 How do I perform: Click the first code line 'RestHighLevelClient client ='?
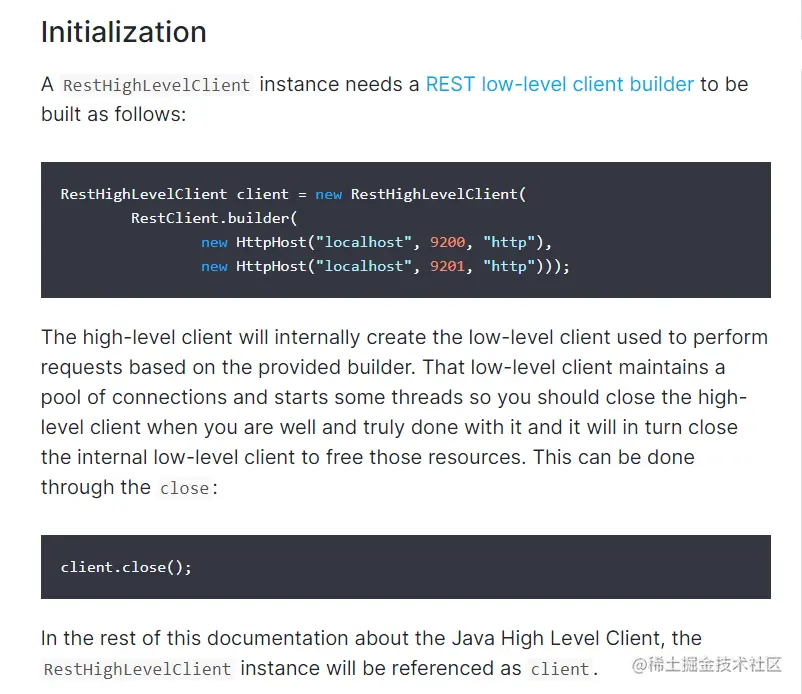pos(293,194)
